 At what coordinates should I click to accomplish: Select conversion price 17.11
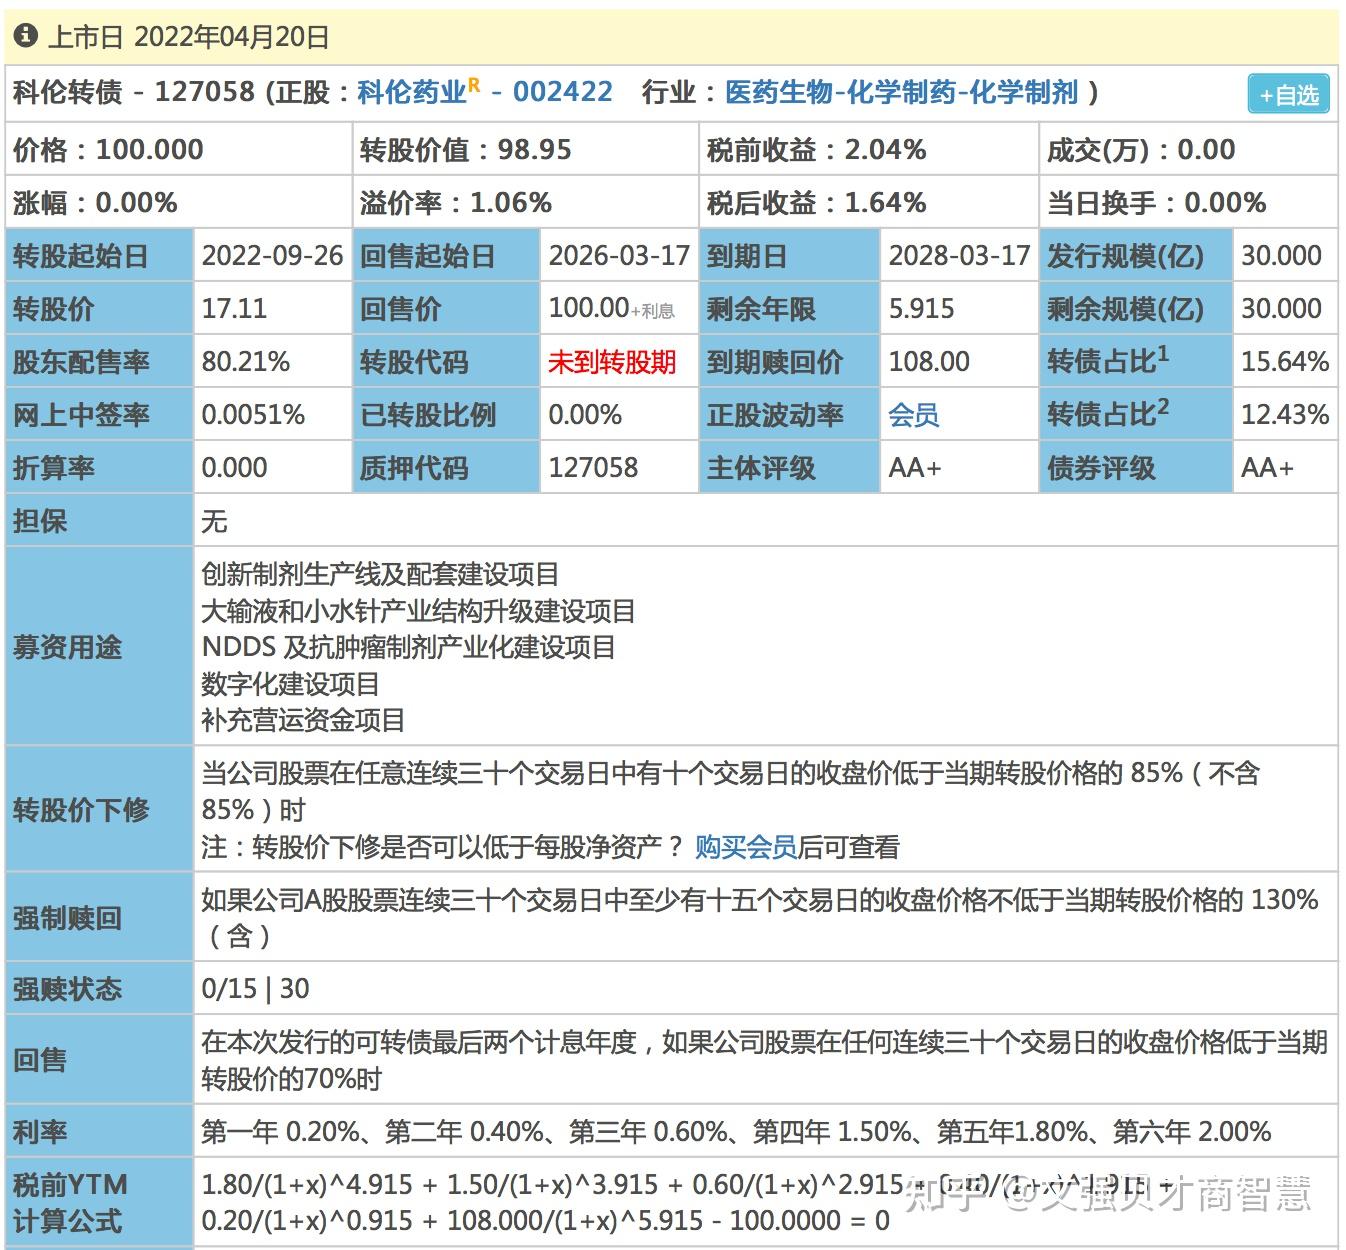point(234,309)
